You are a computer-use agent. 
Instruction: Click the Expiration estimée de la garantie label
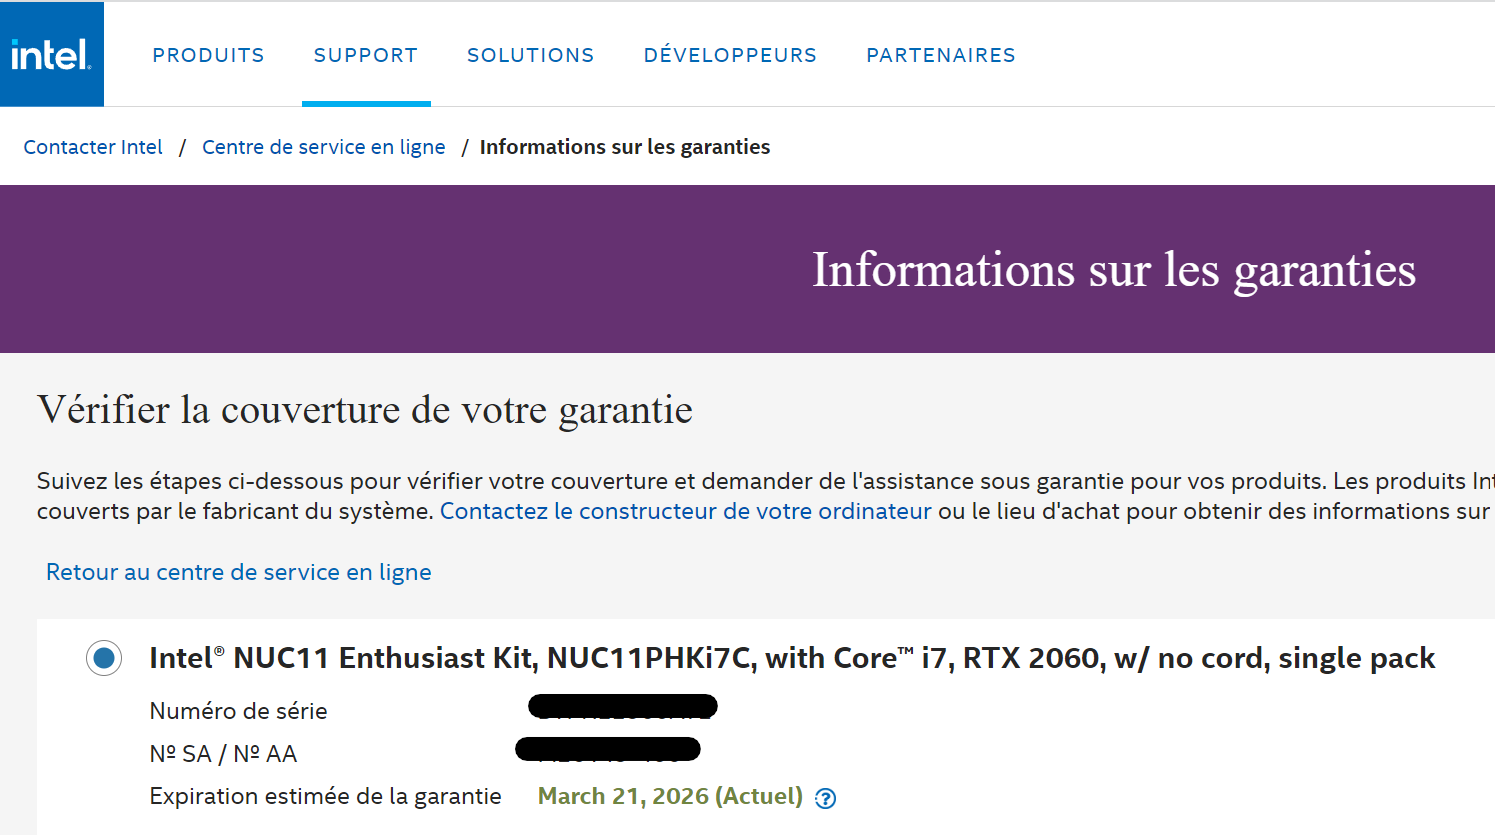[x=325, y=796]
